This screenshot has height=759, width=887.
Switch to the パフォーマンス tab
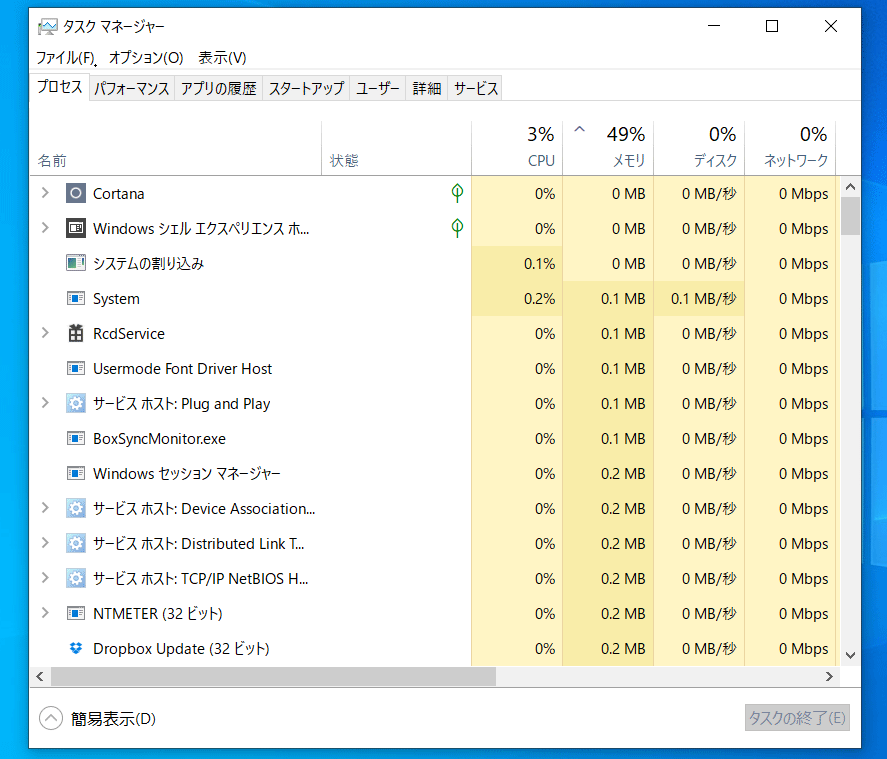point(132,89)
